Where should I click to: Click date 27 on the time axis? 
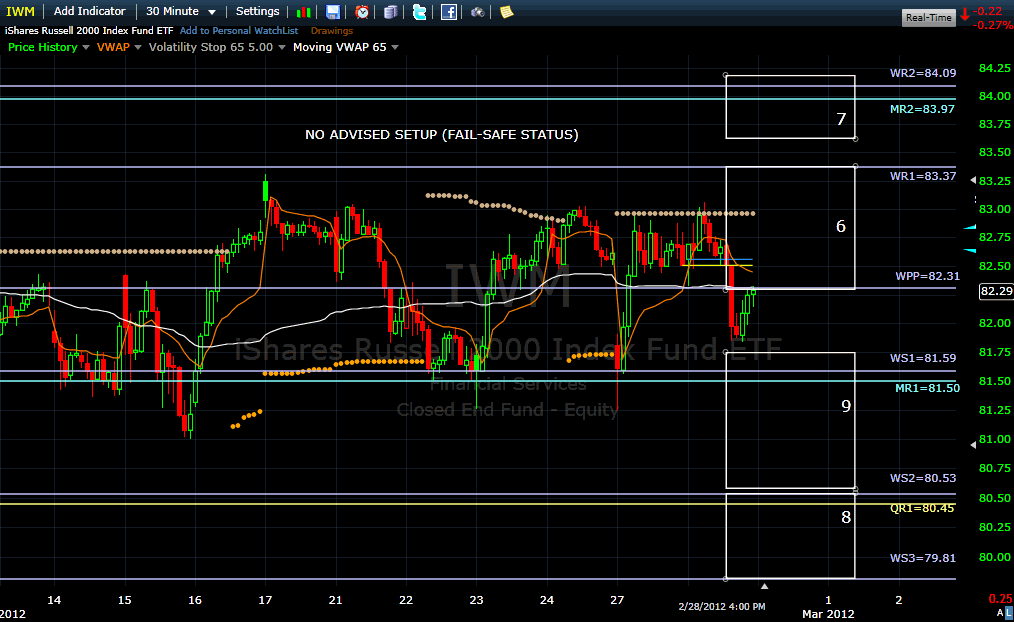617,600
